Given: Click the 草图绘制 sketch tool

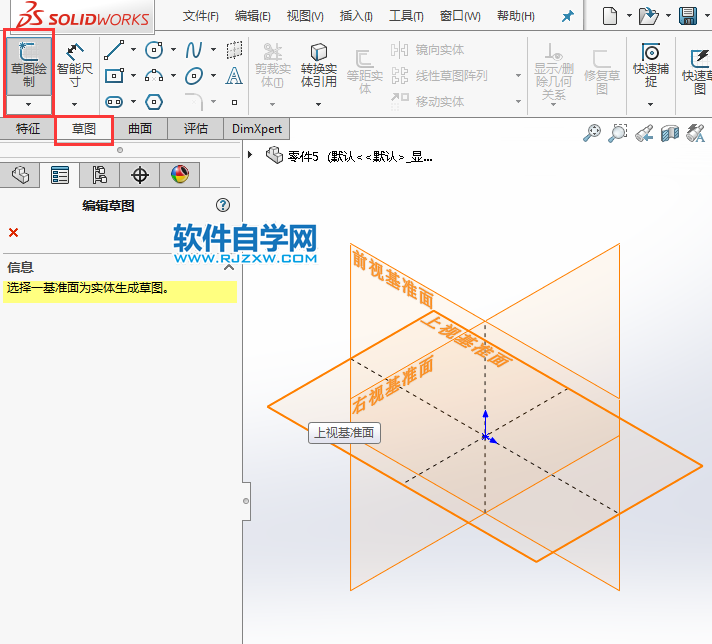Looking at the screenshot, I should (x=28, y=63).
